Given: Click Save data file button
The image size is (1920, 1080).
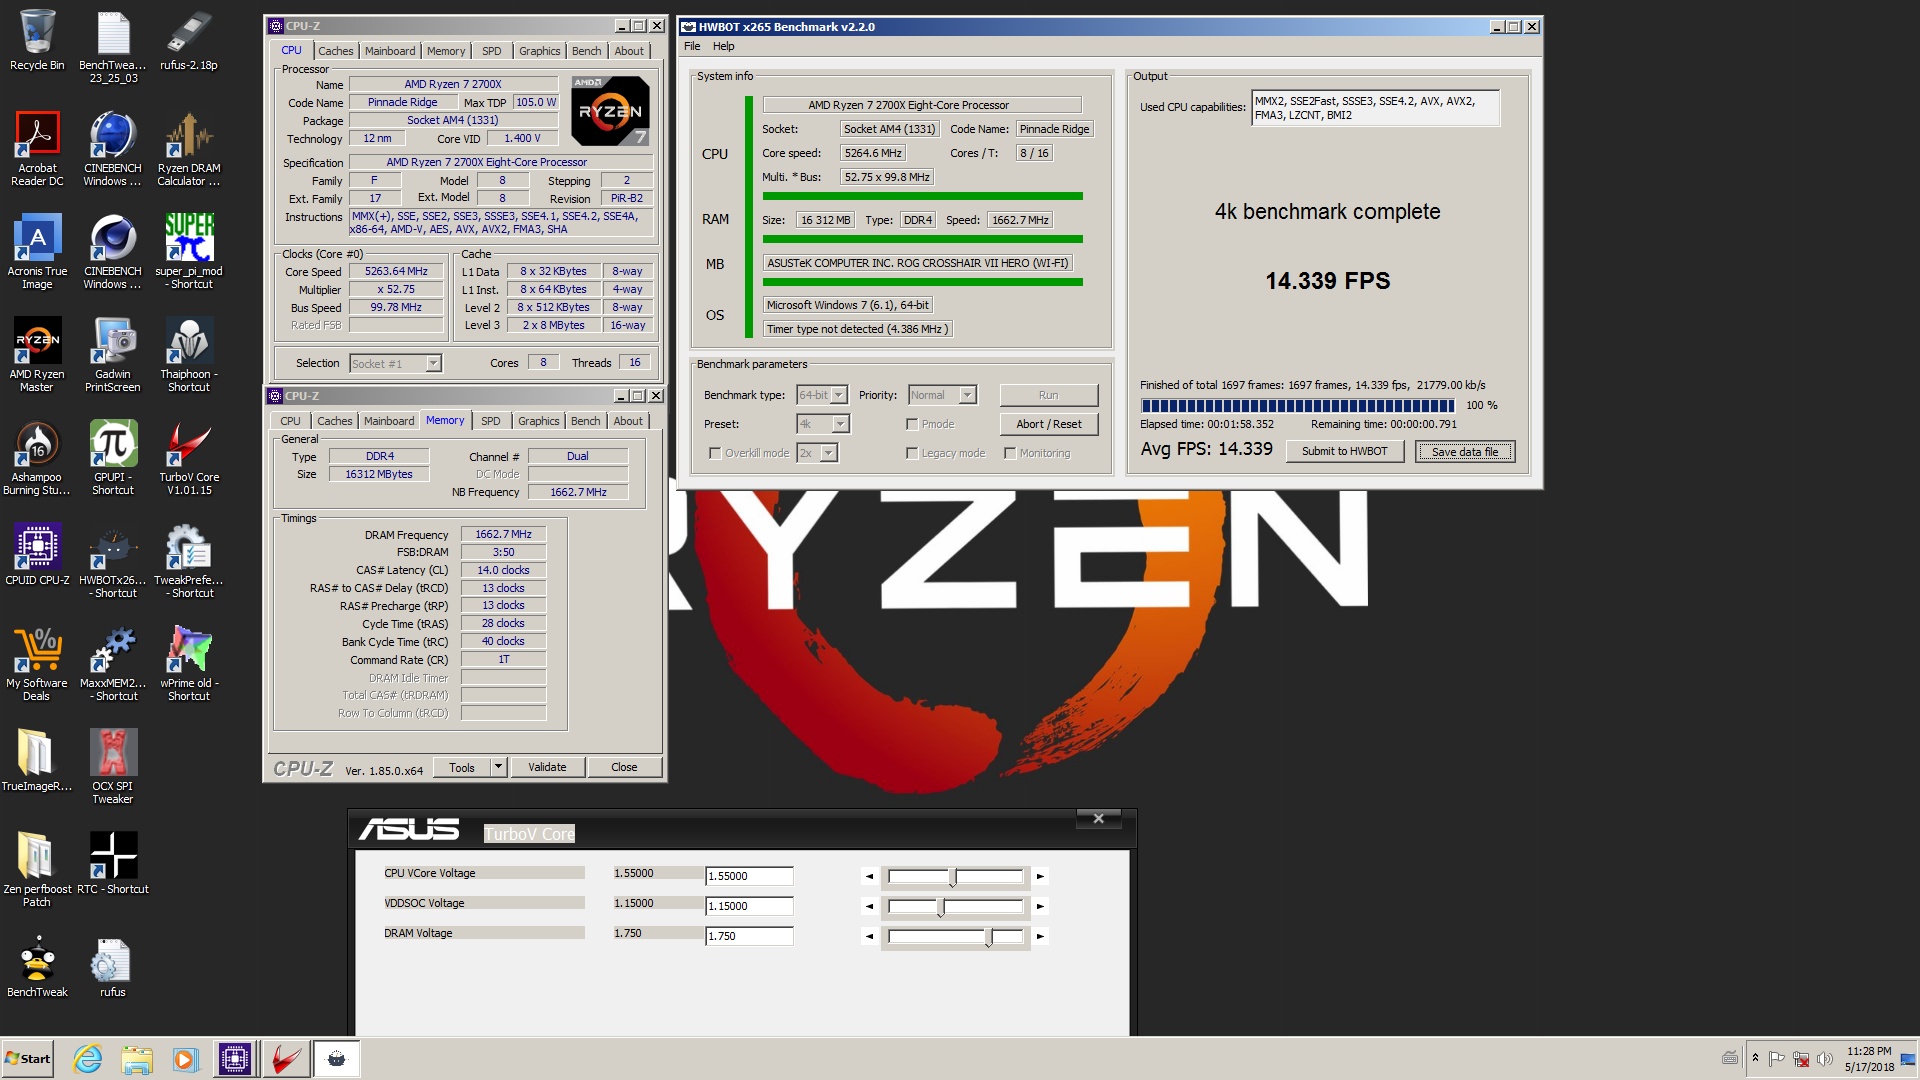Looking at the screenshot, I should (1464, 451).
